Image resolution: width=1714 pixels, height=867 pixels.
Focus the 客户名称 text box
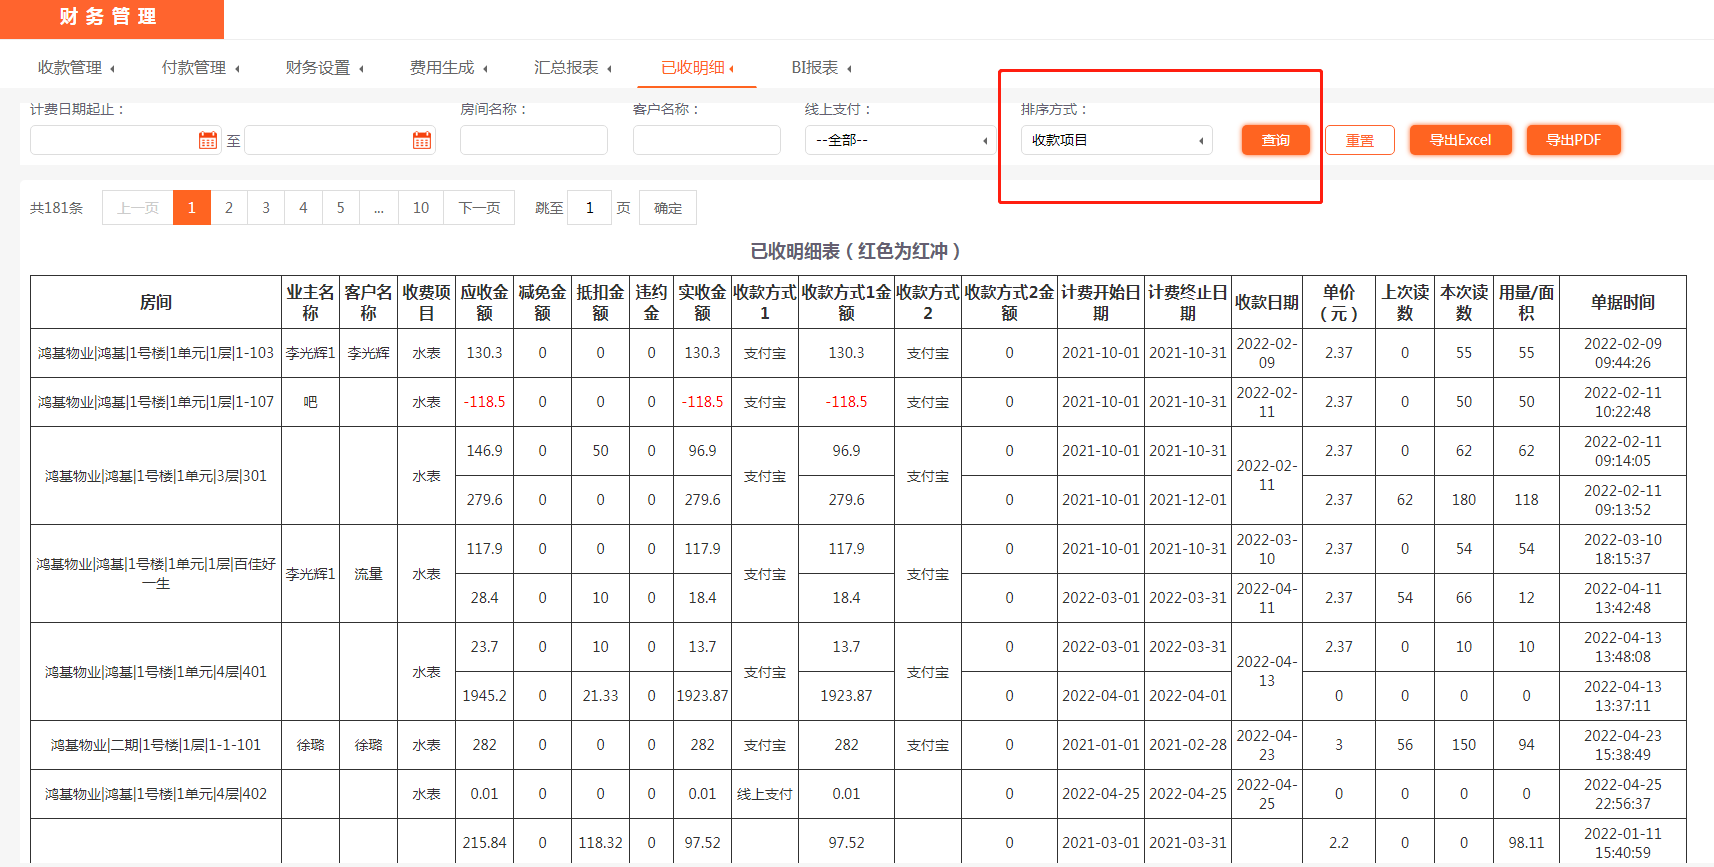pos(706,140)
